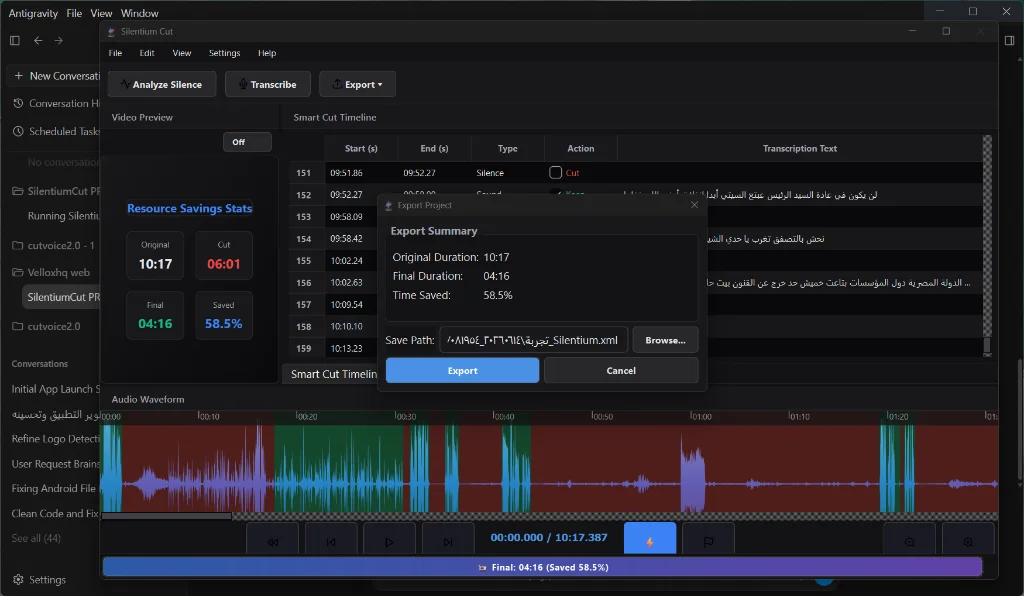Click Browse to choose save path
1024x596 pixels.
[665, 340]
